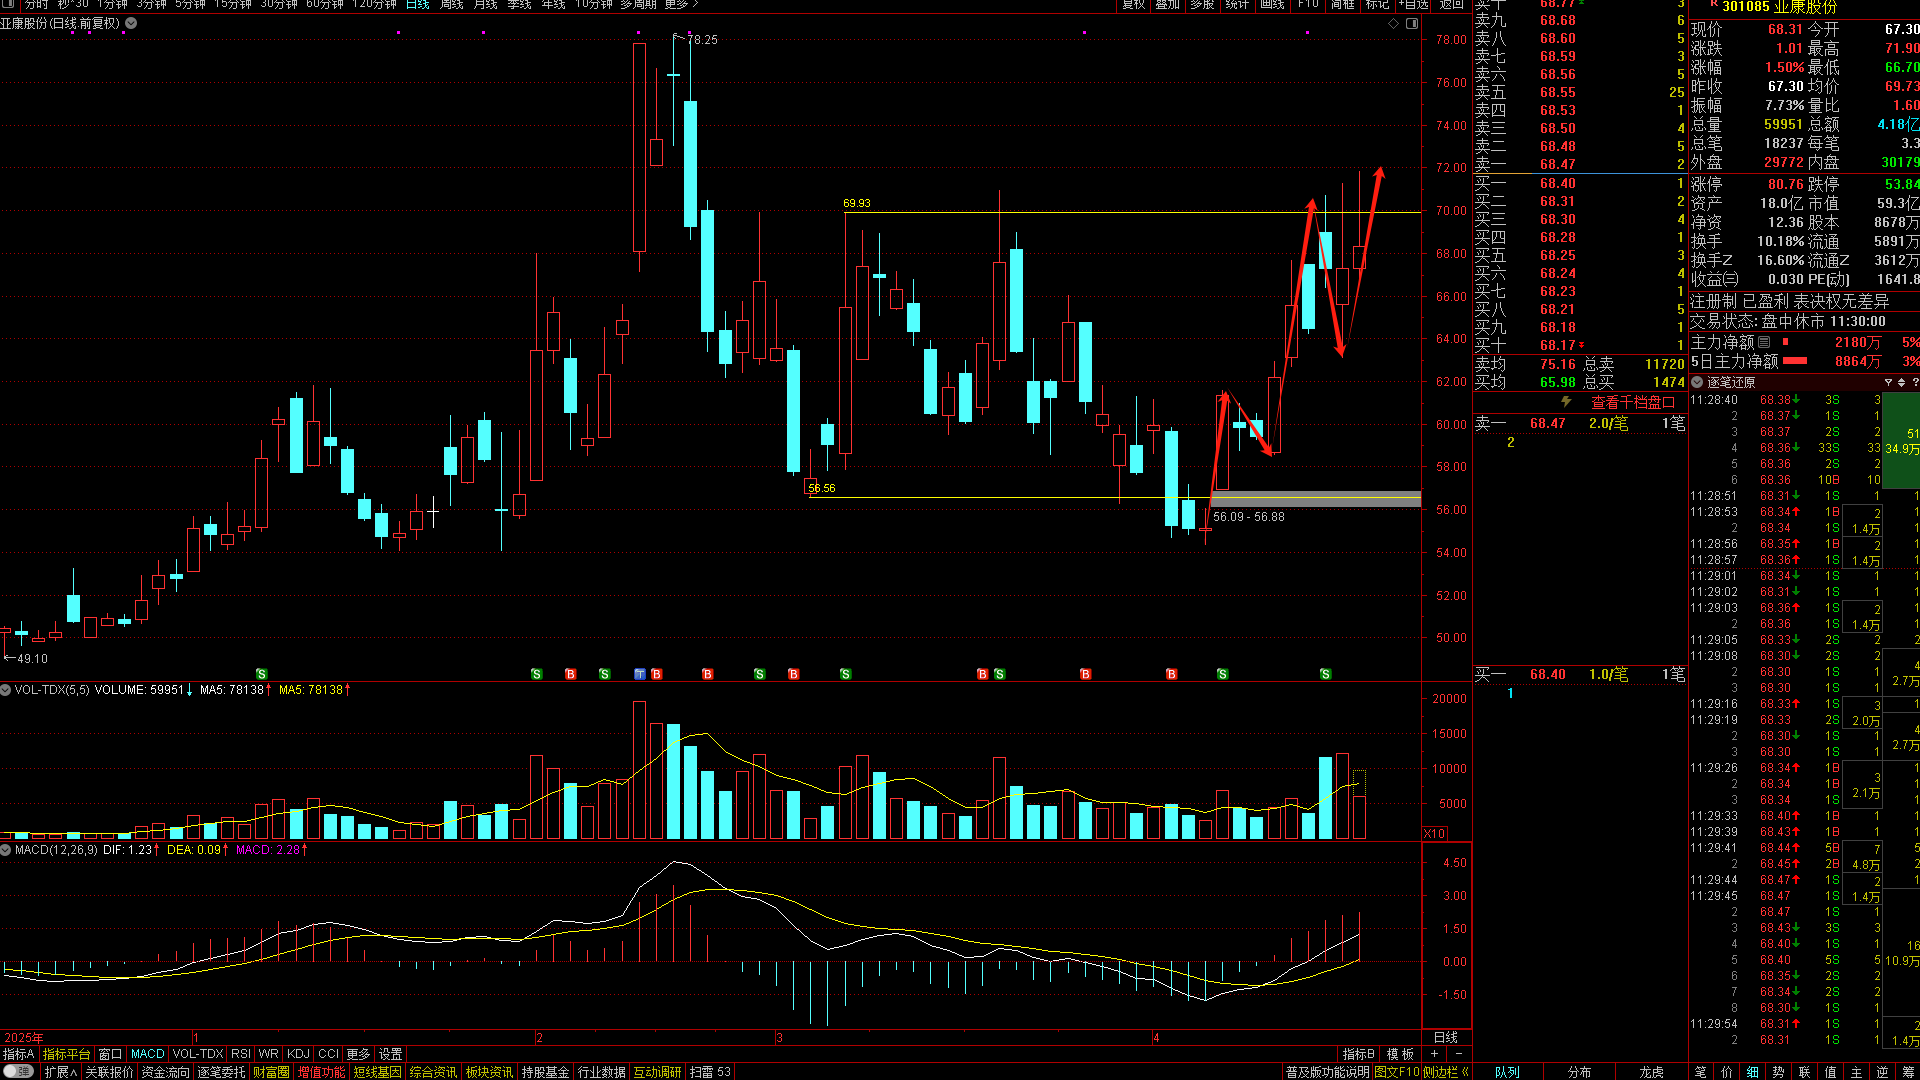1920x1080 pixels.
Task: Click the zoom in plus button
Action: [1435, 1054]
